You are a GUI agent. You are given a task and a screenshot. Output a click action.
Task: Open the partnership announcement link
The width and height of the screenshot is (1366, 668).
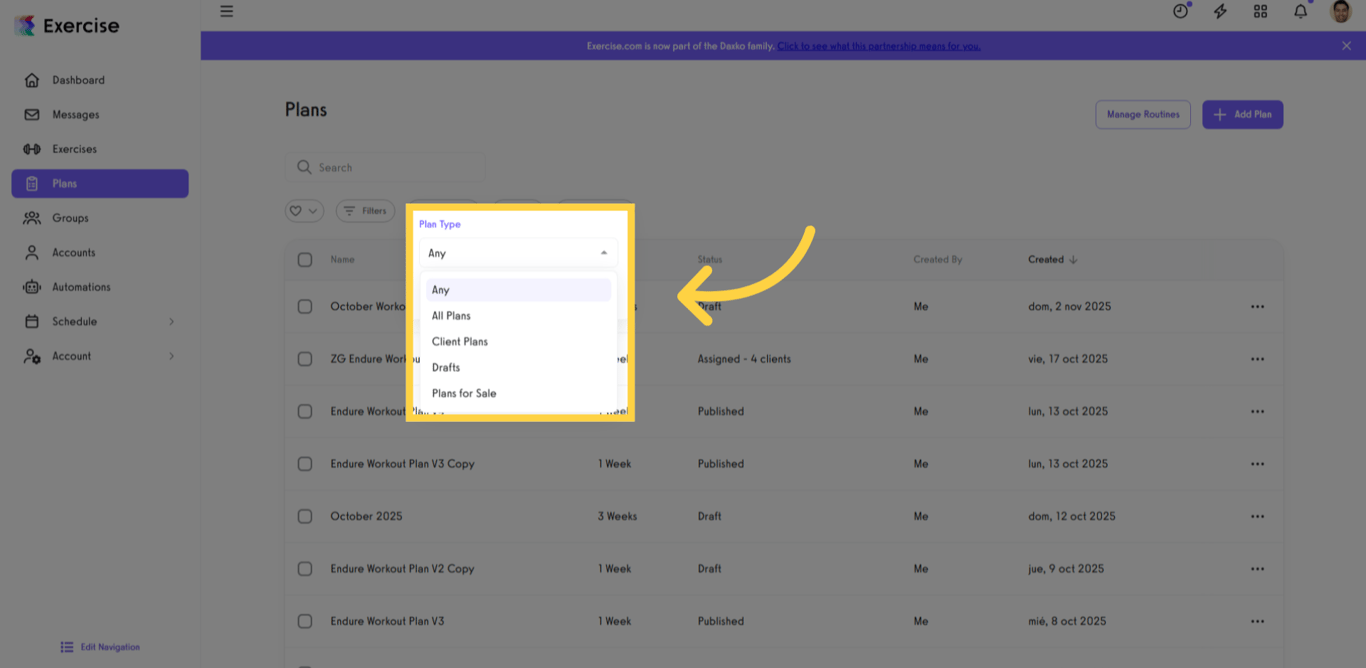point(879,46)
